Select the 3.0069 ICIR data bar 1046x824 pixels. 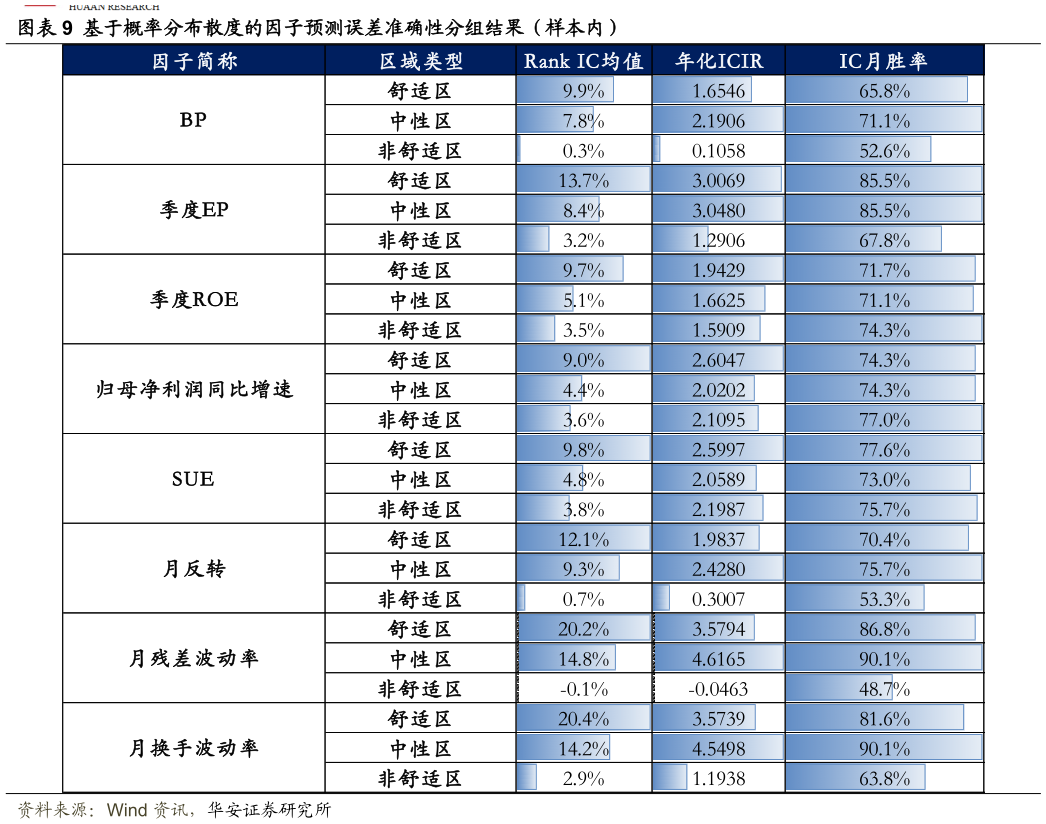[x=717, y=181]
